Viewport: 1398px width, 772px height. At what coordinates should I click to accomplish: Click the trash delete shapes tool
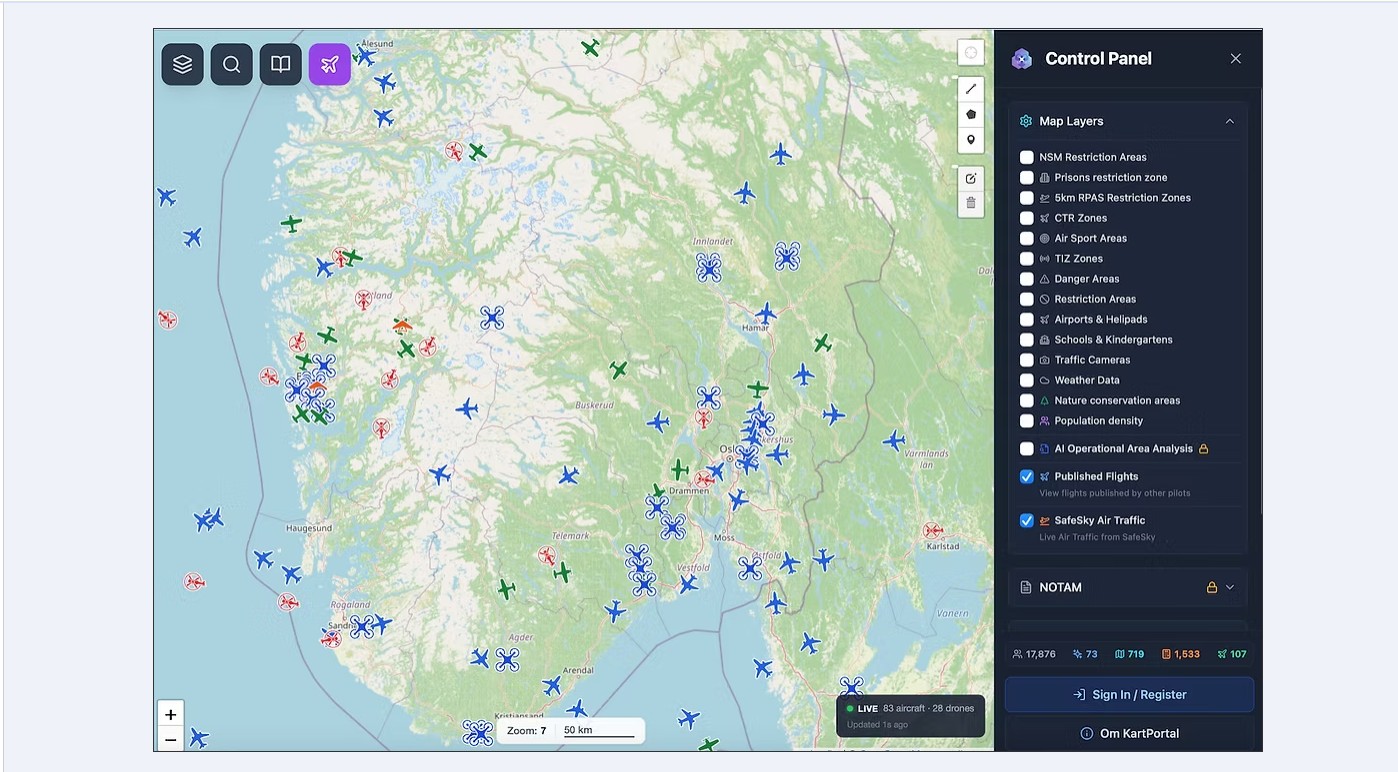[x=971, y=203]
